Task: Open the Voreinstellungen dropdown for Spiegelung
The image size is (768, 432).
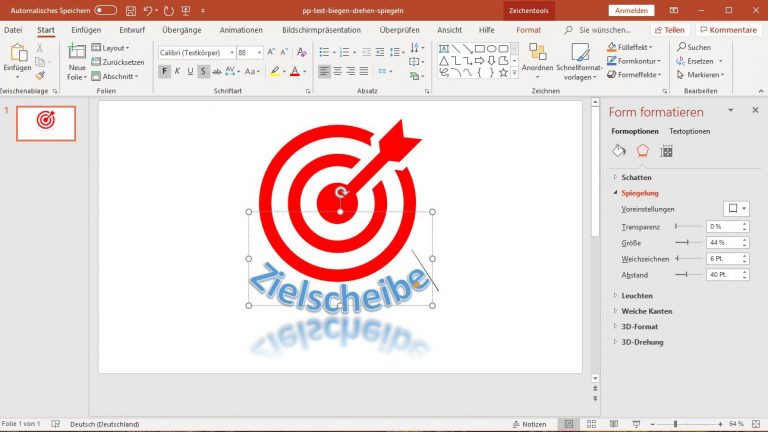Action: tap(737, 209)
